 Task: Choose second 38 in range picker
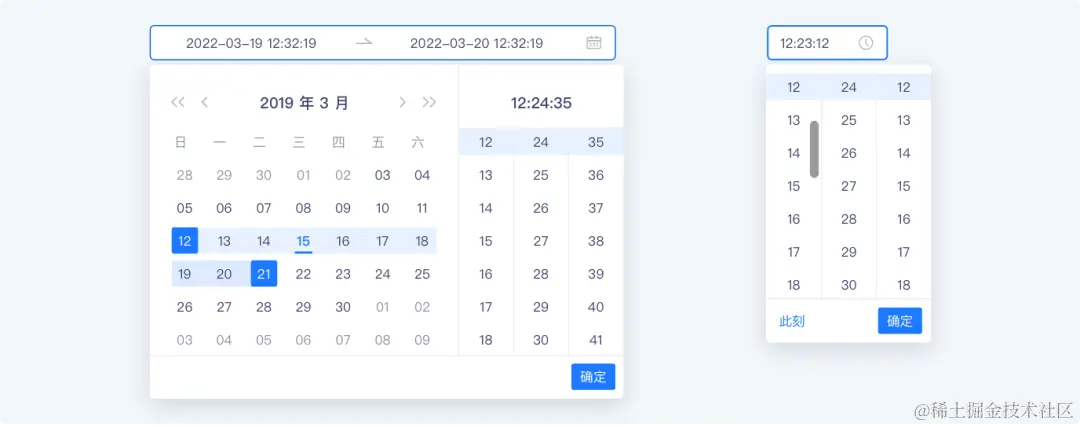(596, 241)
